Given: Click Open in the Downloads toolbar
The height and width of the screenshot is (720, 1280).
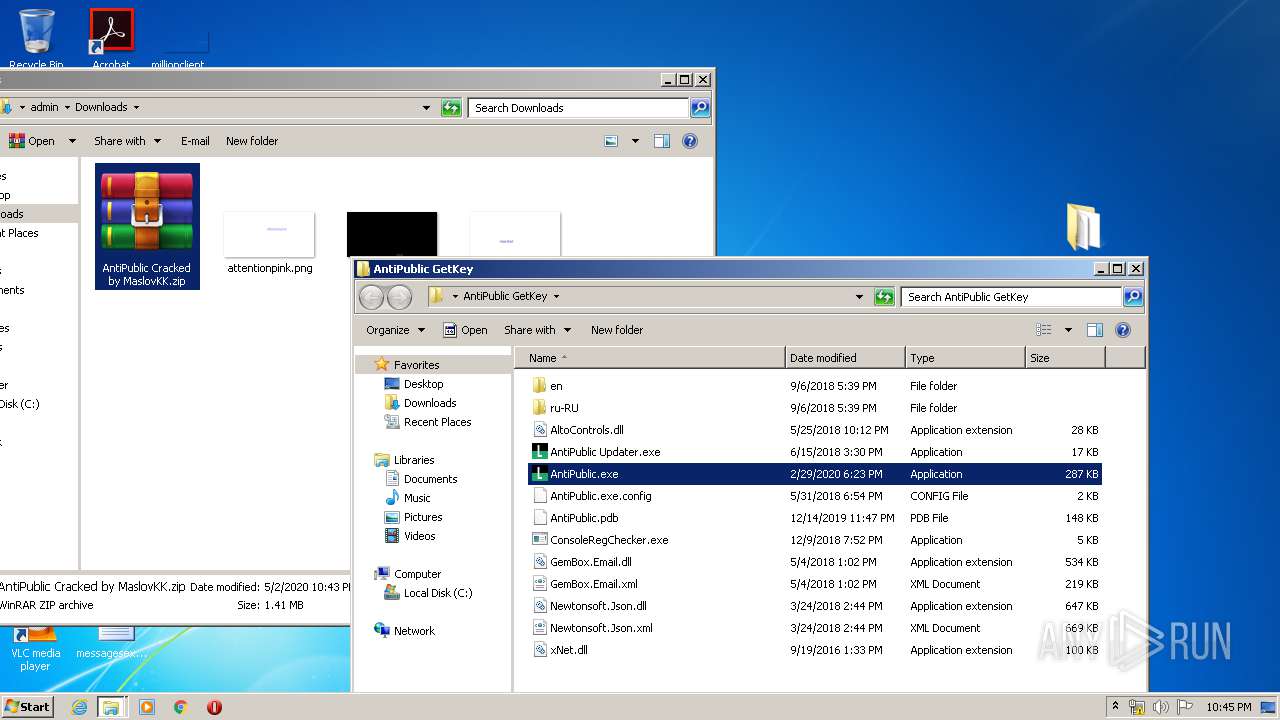Looking at the screenshot, I should click(32, 141).
